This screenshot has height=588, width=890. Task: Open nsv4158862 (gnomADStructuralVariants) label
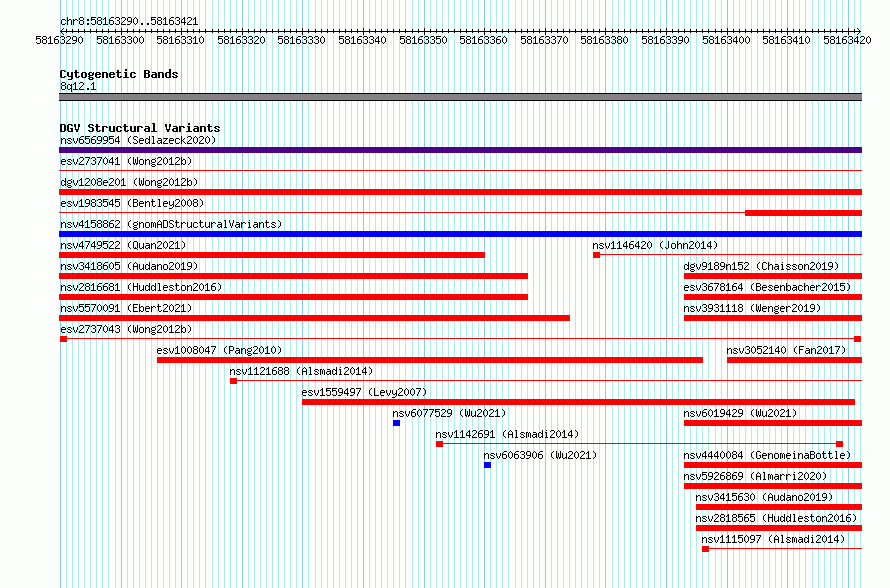tap(171, 224)
